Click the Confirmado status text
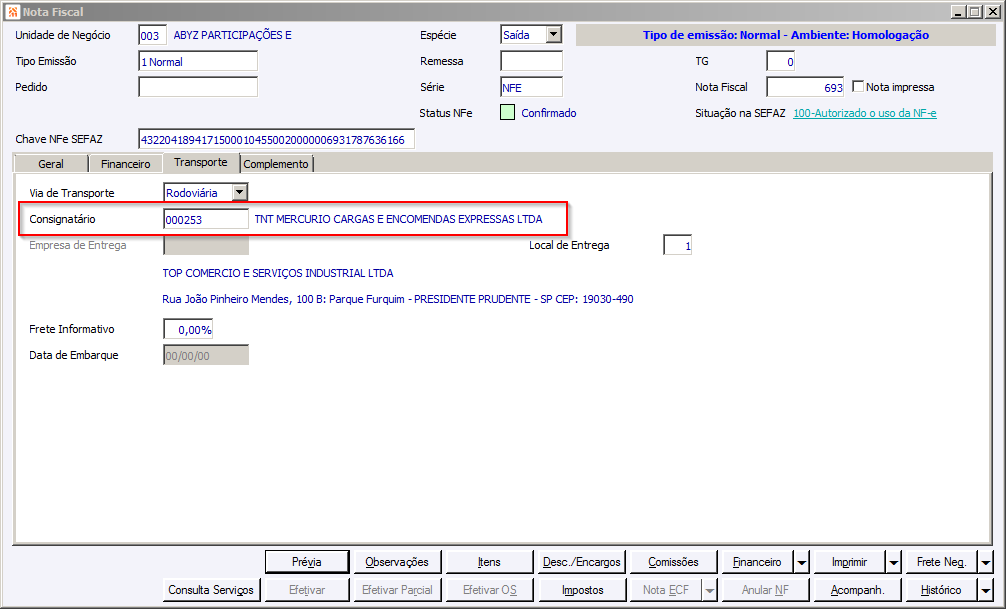The image size is (1006, 609). pos(549,113)
